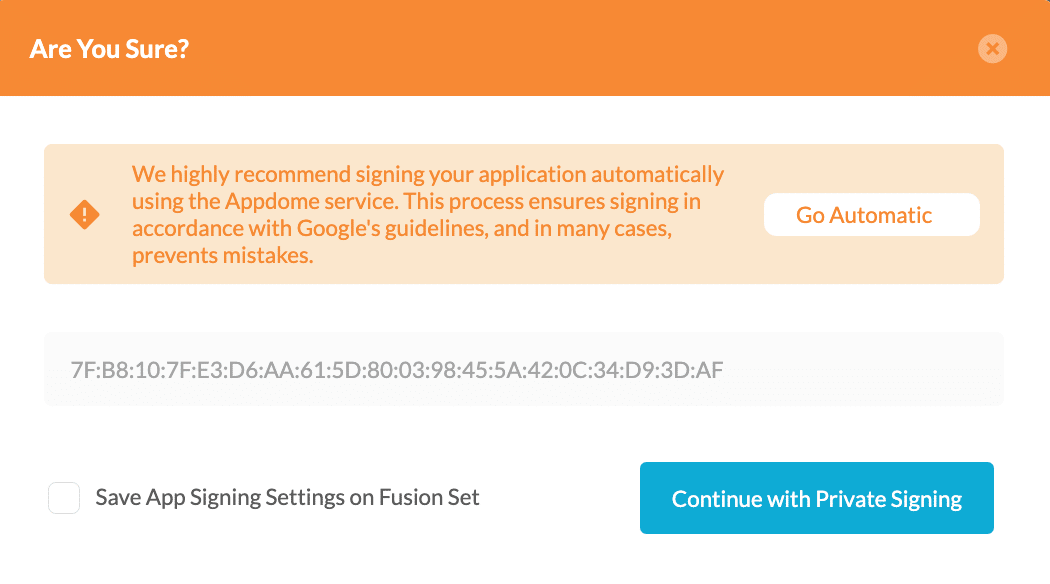Click inside the warning recommendation panel
1050x584 pixels.
(428, 214)
